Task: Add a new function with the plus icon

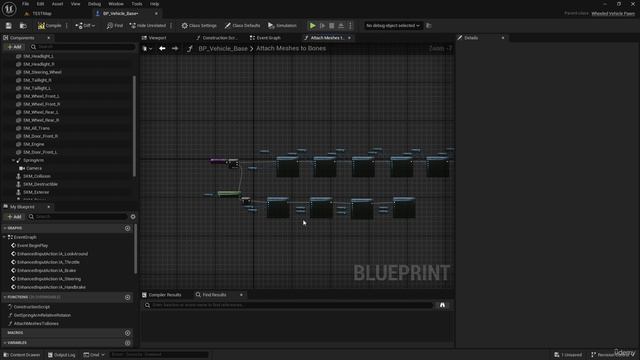Action: click(x=127, y=298)
